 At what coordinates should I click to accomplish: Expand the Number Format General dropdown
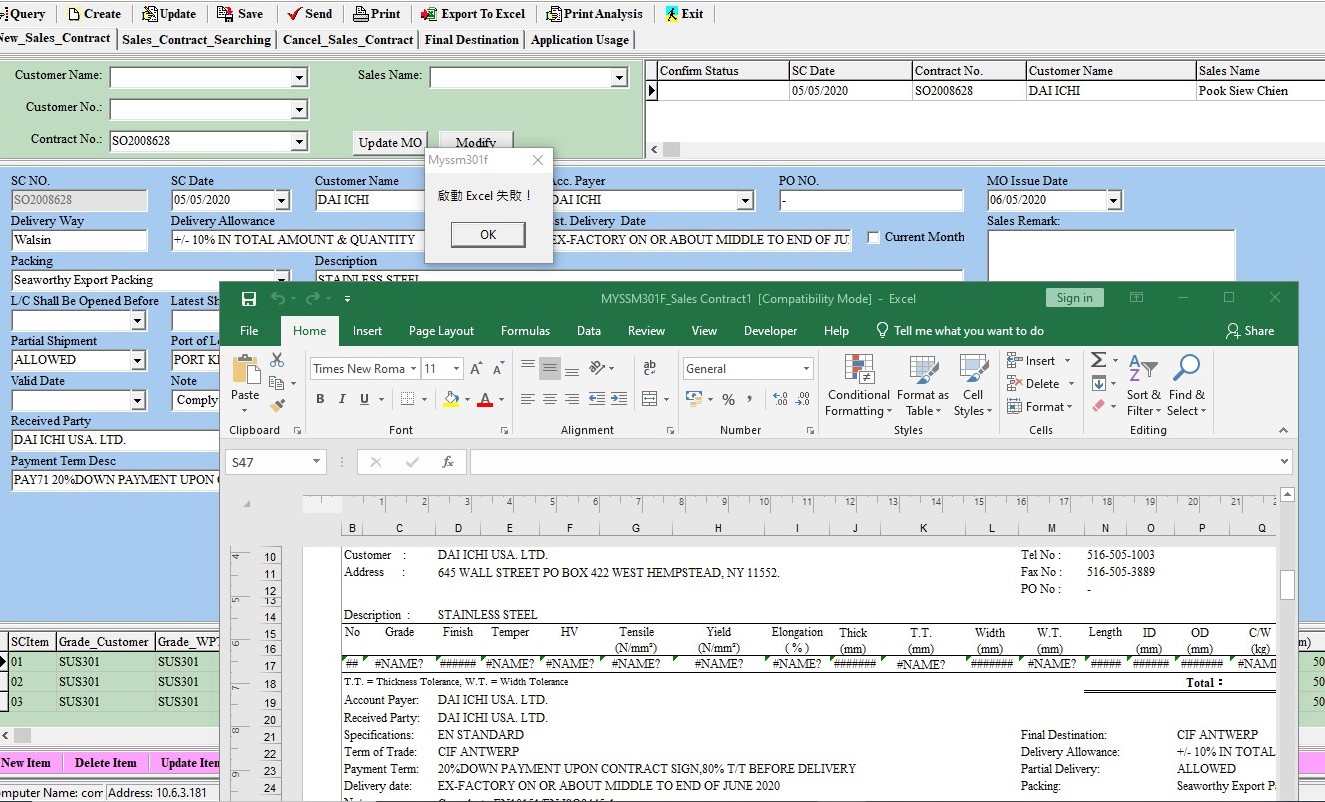coord(806,369)
